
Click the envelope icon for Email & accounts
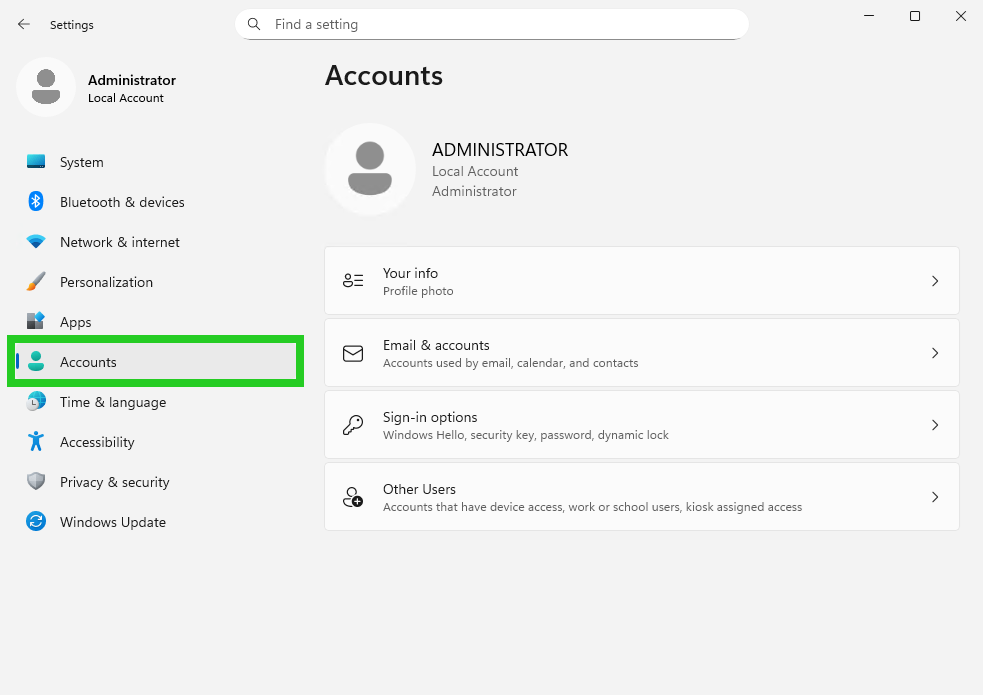[352, 353]
